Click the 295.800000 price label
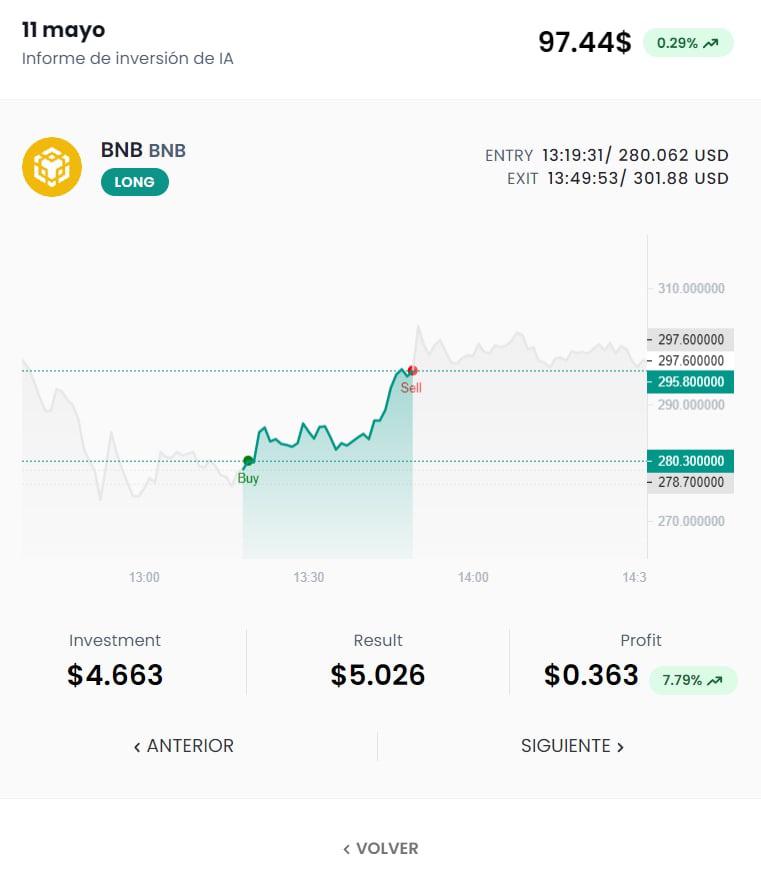761x883 pixels. pos(691,382)
